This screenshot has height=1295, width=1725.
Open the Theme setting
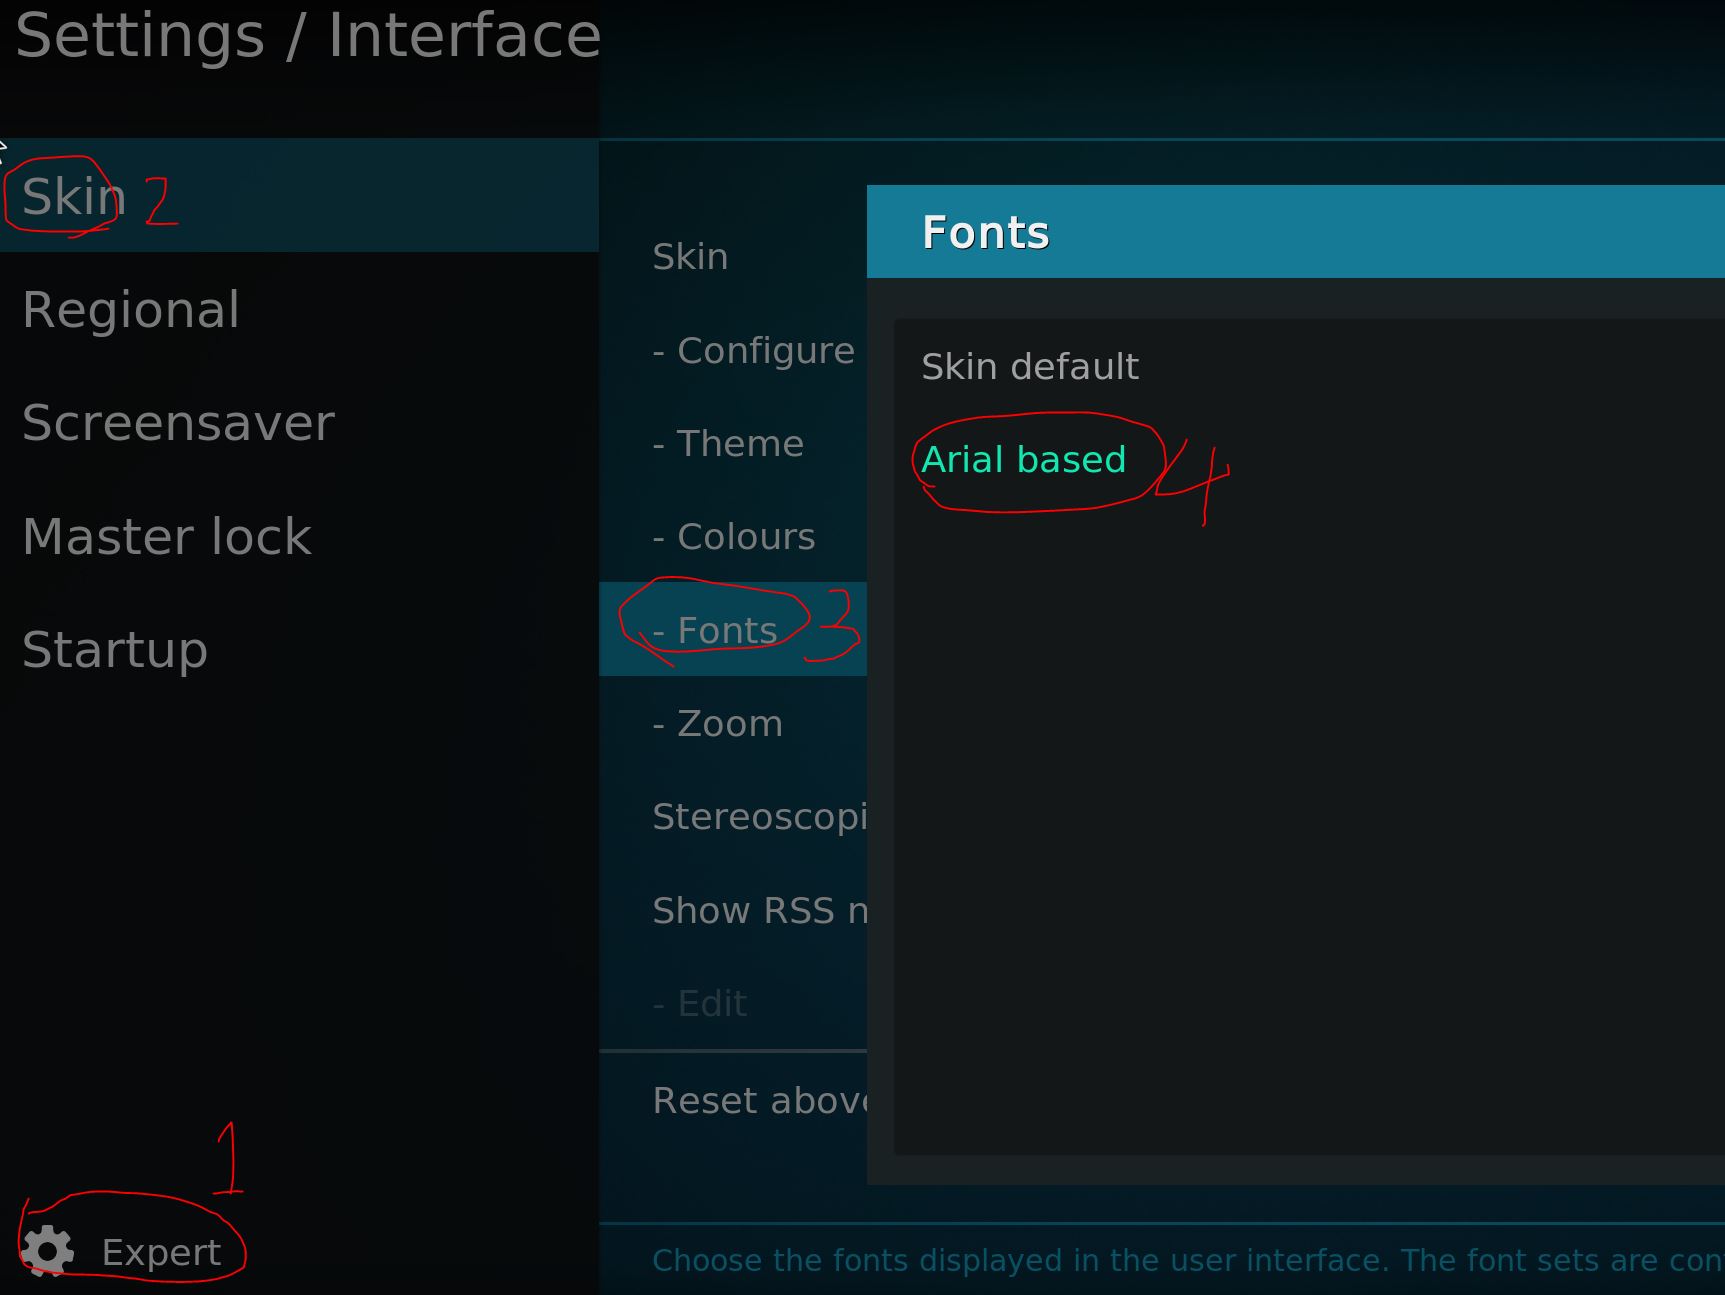733,443
